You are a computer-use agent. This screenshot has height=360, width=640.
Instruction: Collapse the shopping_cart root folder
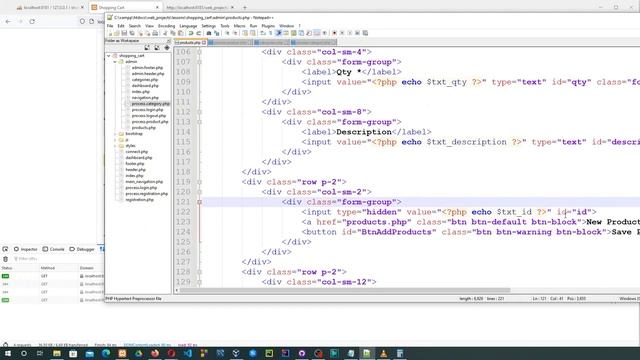pos(109,56)
